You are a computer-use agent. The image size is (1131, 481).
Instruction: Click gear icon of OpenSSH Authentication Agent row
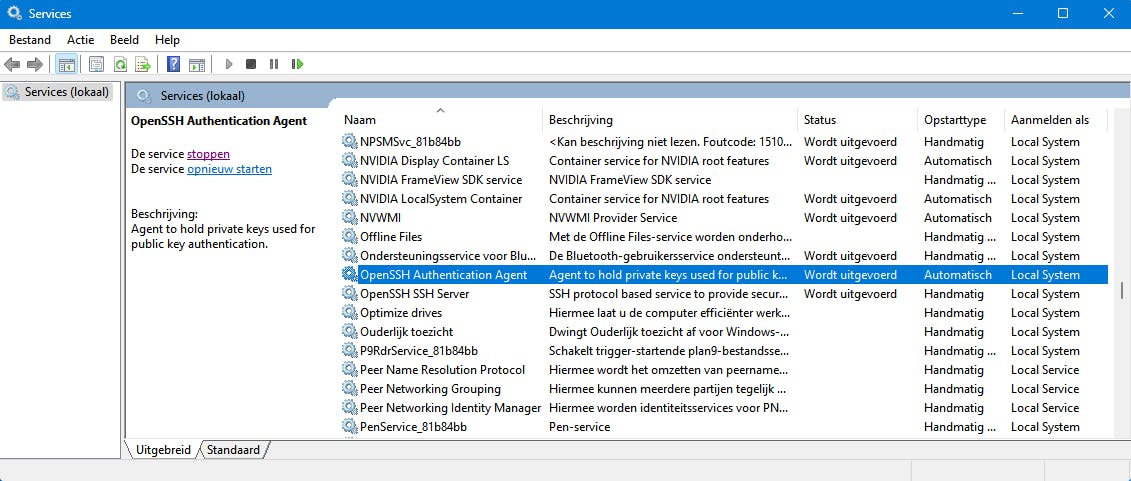[349, 274]
